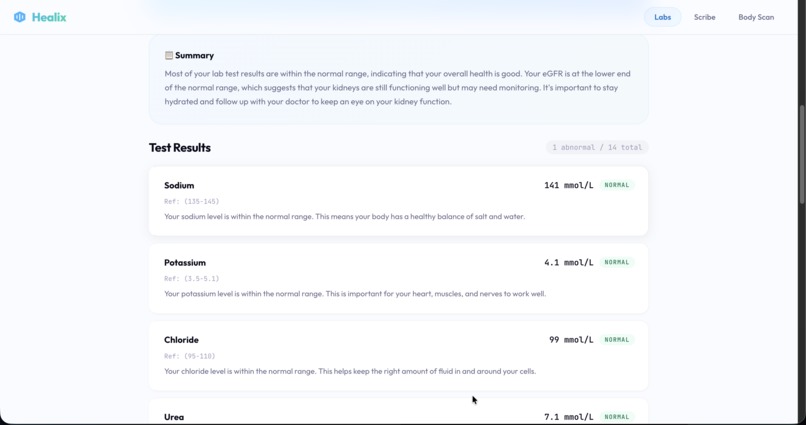806x425 pixels.
Task: Click the summary paragraph about eGFR
Action: 397,87
